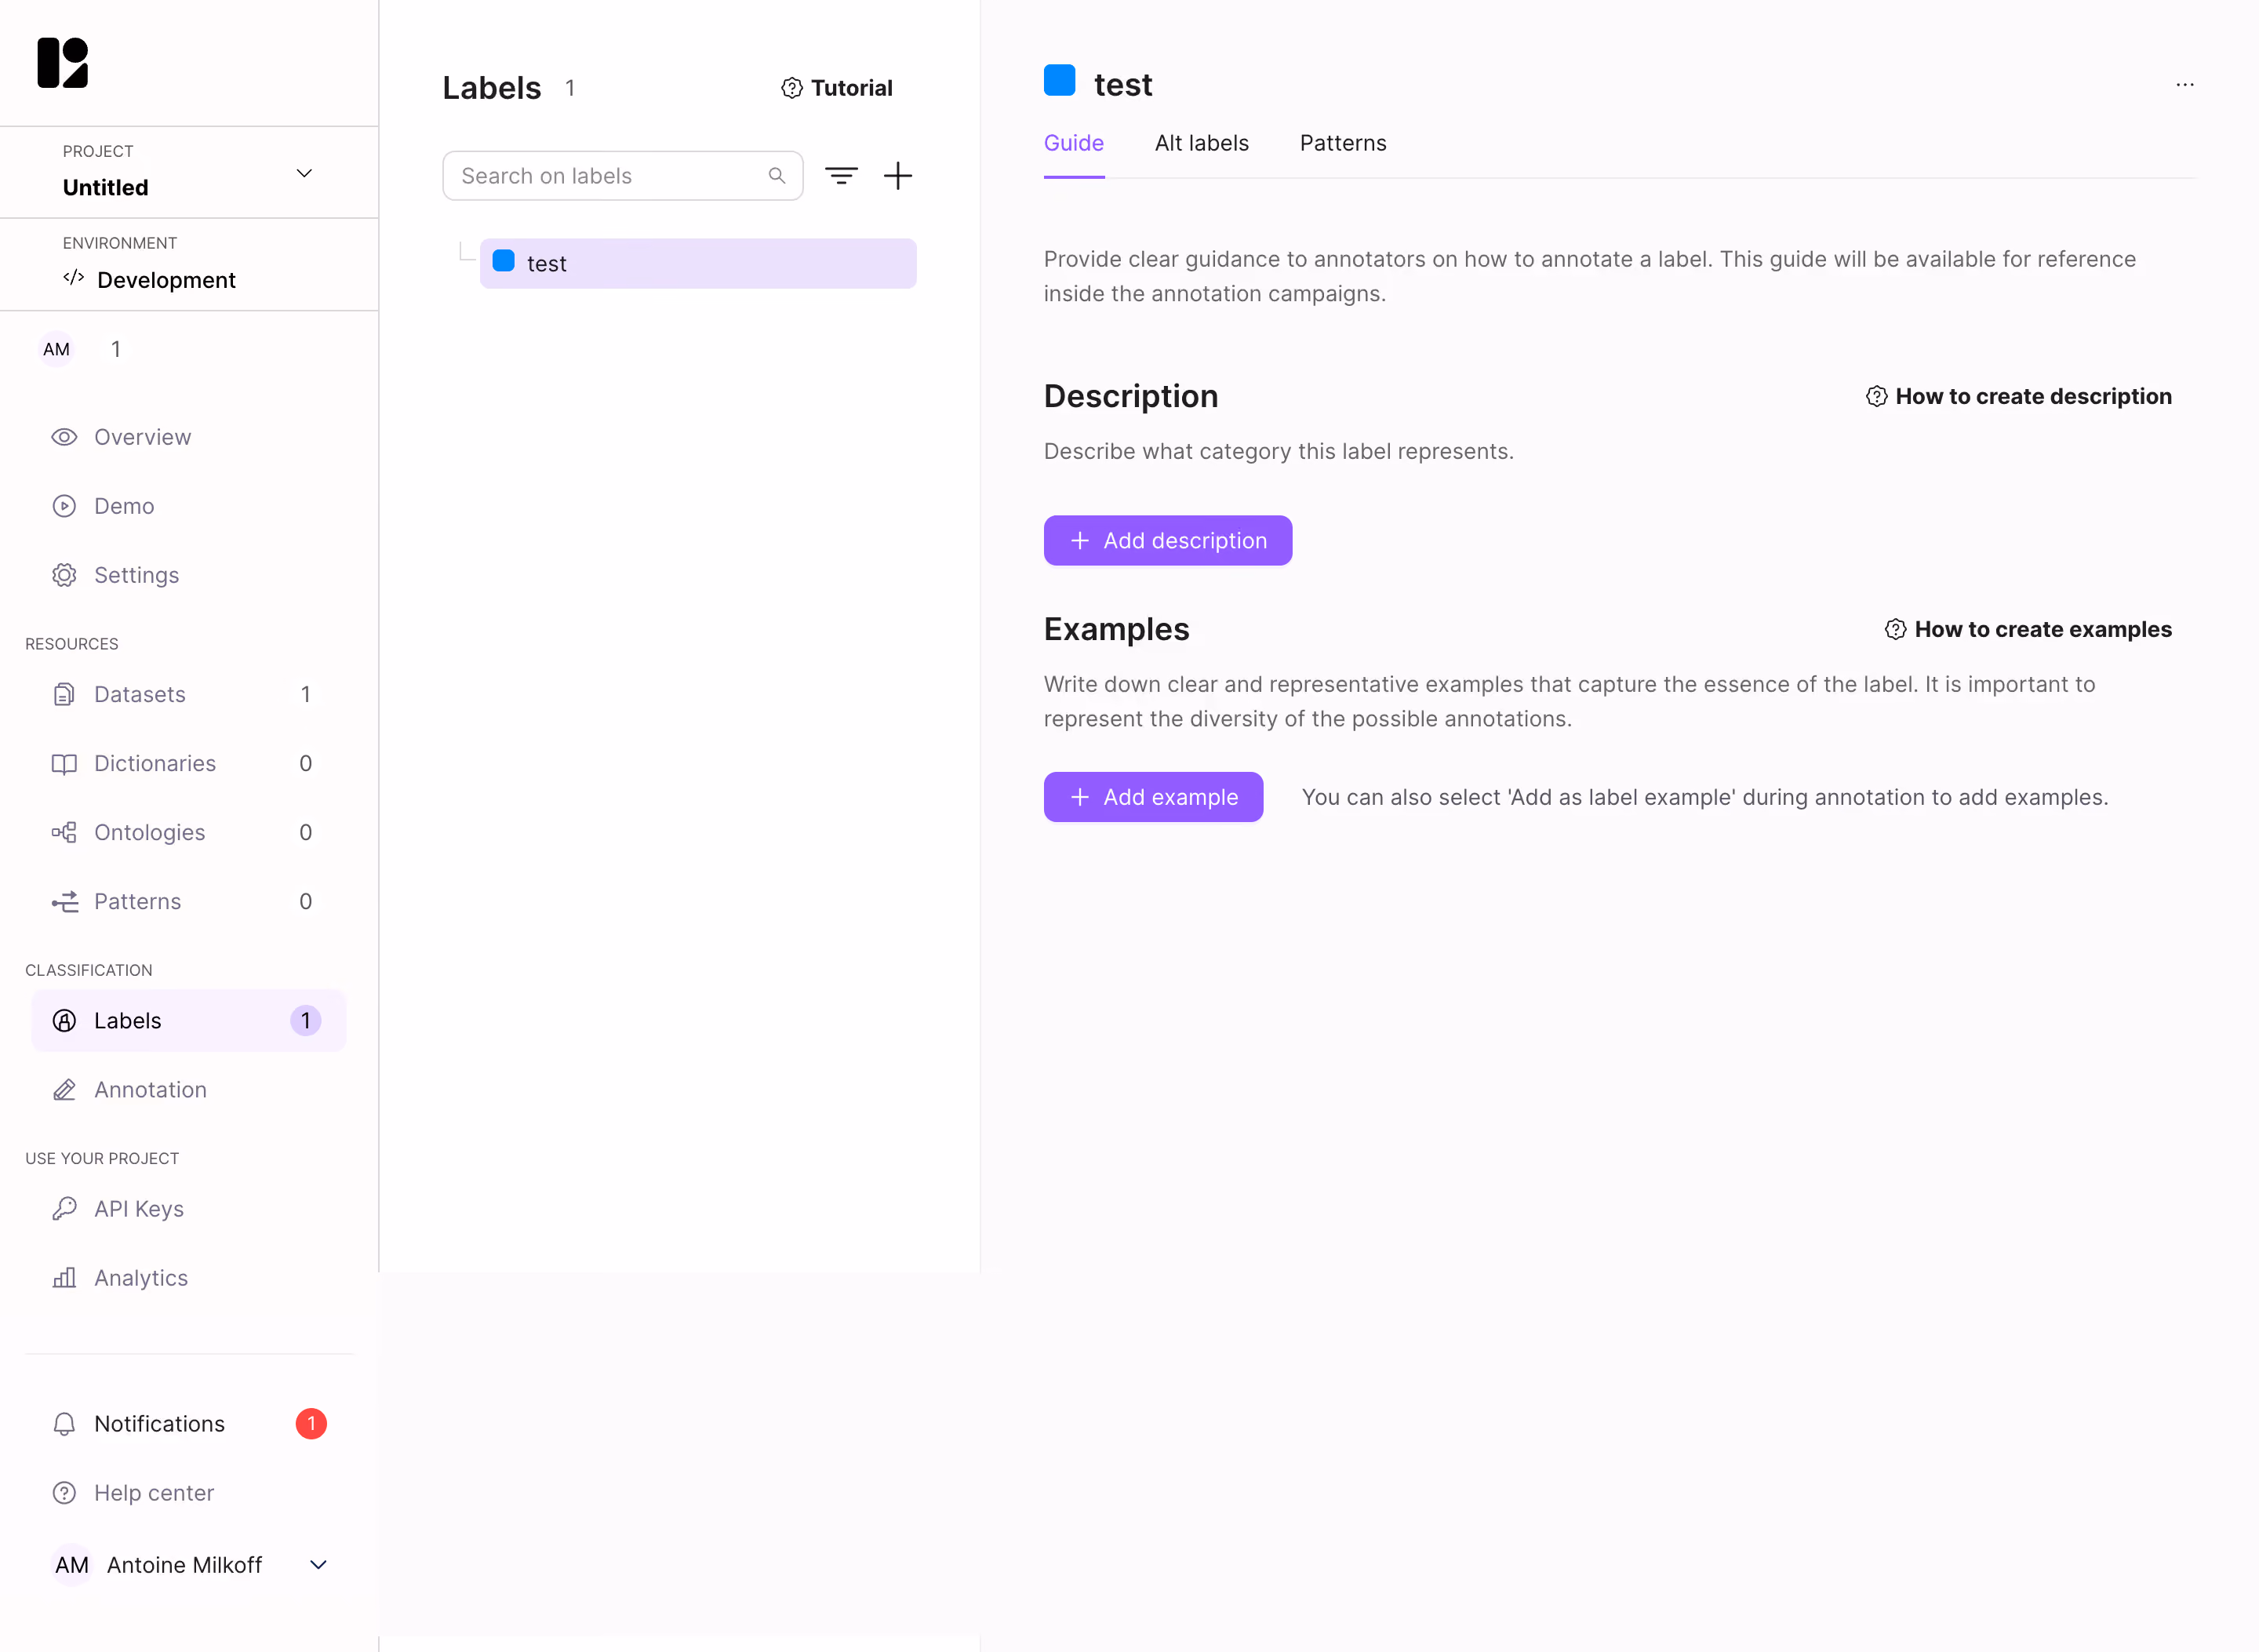The width and height of the screenshot is (2259, 1652).
Task: Open the three-dot menu for test label
Action: click(x=2185, y=85)
